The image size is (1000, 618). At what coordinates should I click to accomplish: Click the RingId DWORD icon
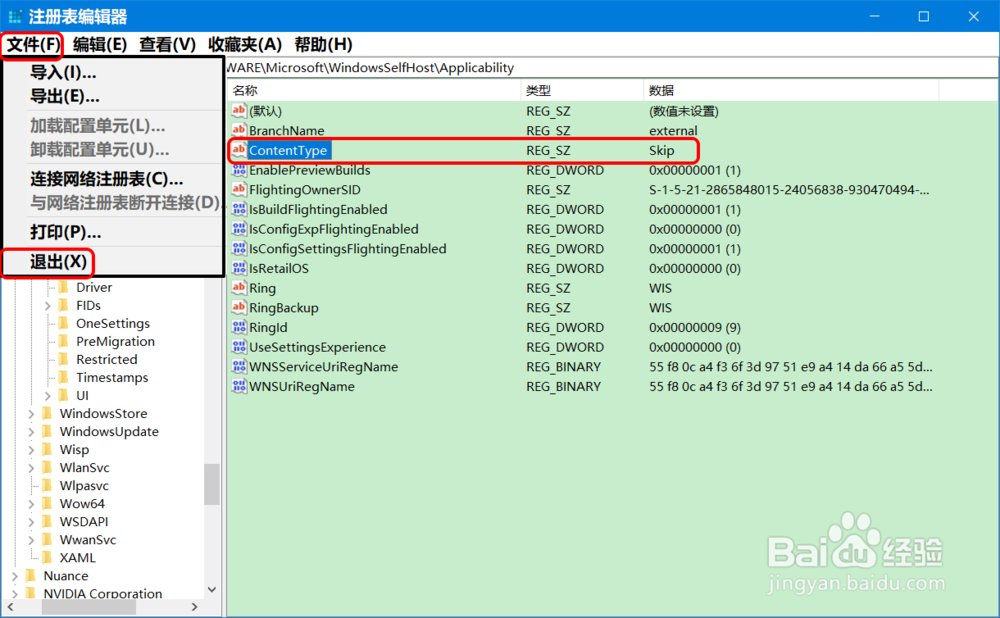pos(239,327)
